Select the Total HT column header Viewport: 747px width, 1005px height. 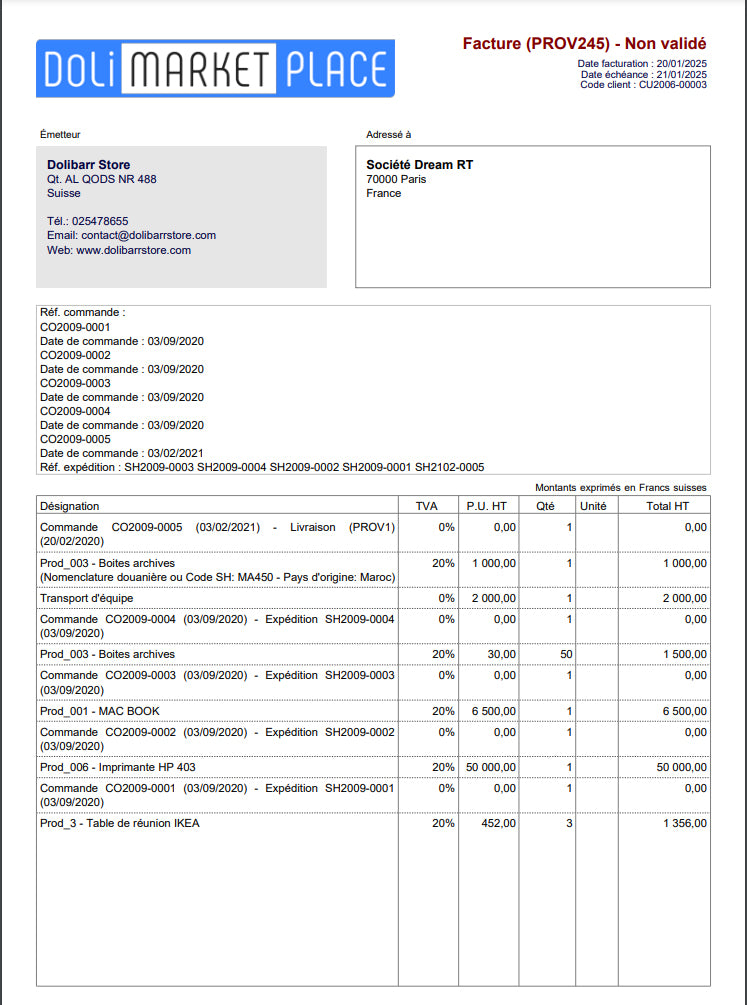[x=667, y=506]
